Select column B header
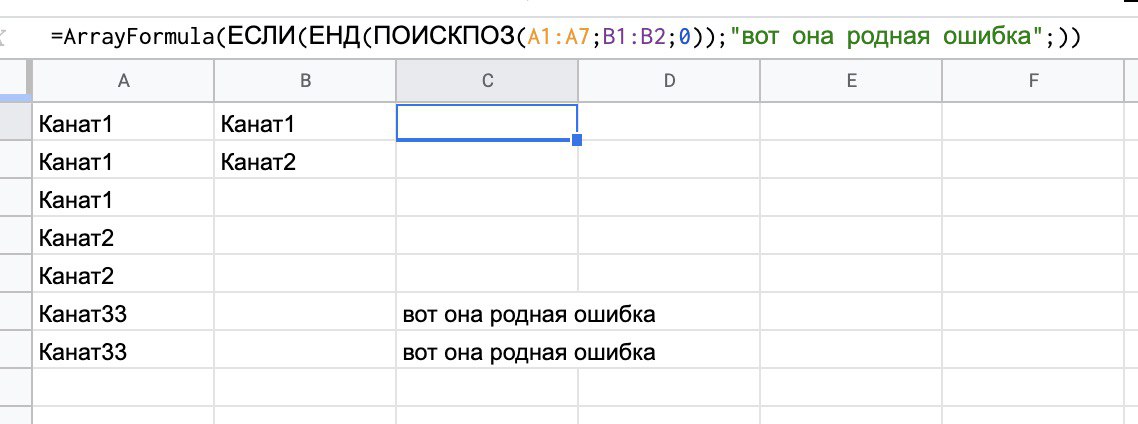This screenshot has height=424, width=1138. (x=305, y=81)
